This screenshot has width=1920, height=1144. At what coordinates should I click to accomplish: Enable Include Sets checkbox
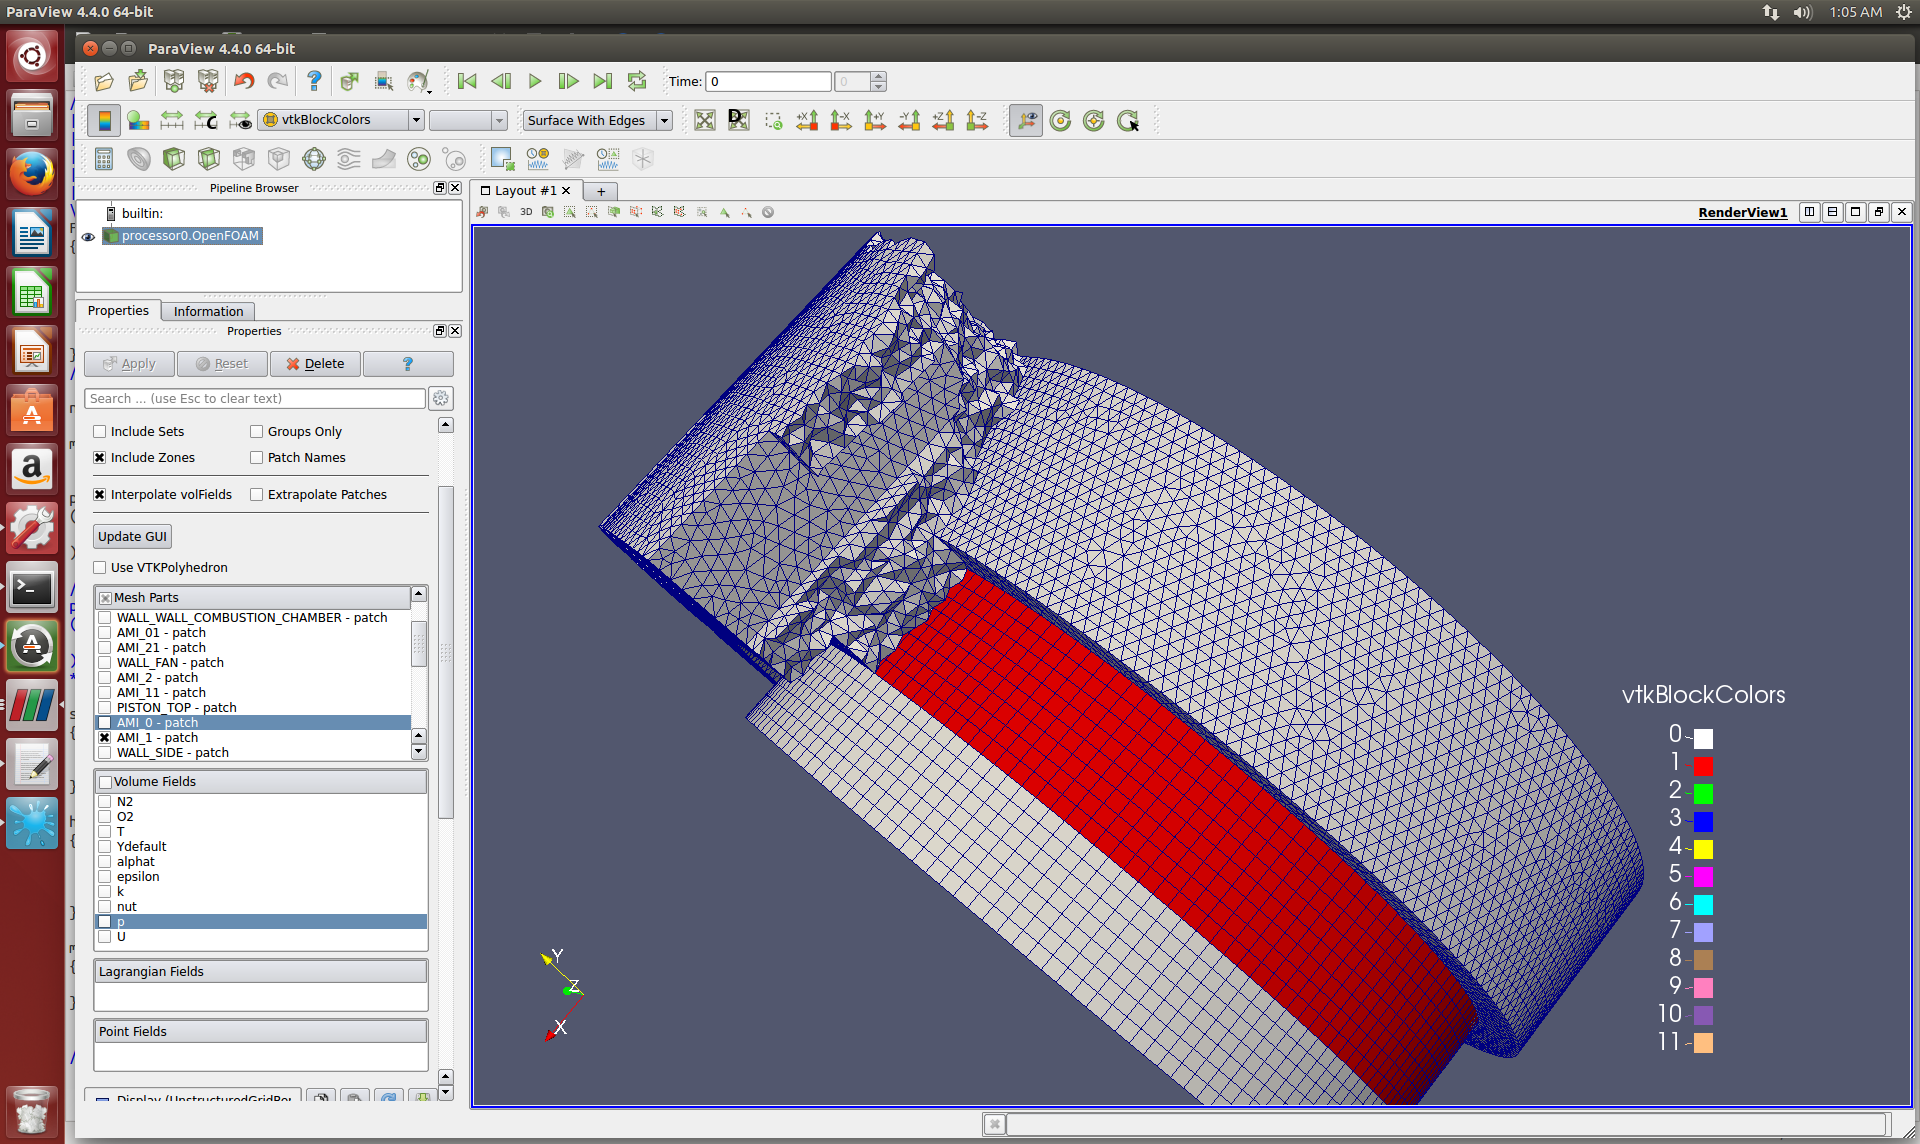(x=100, y=432)
